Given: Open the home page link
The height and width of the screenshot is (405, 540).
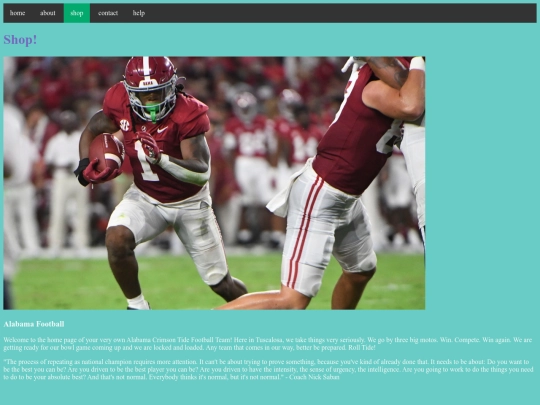Looking at the screenshot, I should pyautogui.click(x=18, y=13).
